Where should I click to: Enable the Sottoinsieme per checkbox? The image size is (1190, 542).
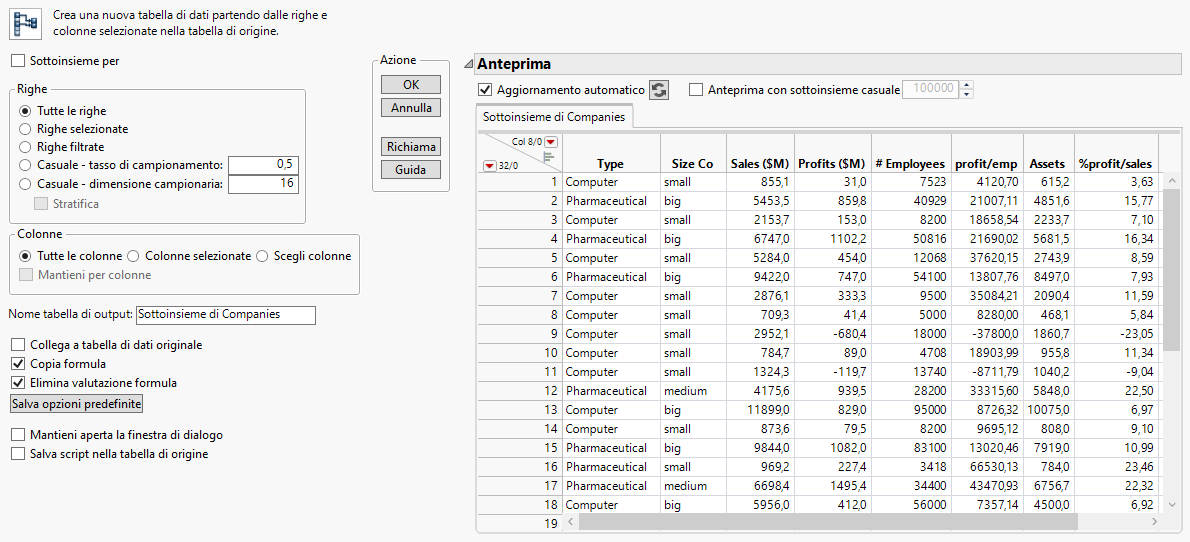click(x=18, y=61)
